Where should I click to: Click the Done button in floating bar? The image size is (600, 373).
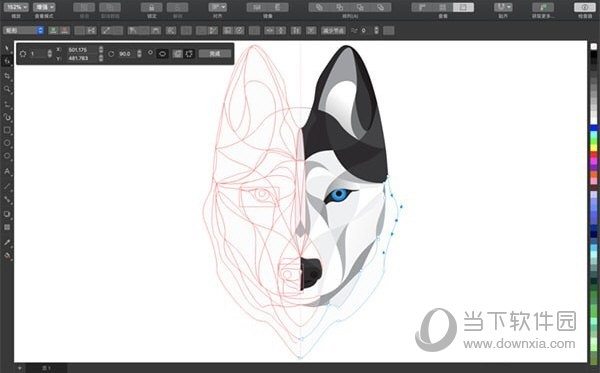[x=215, y=54]
